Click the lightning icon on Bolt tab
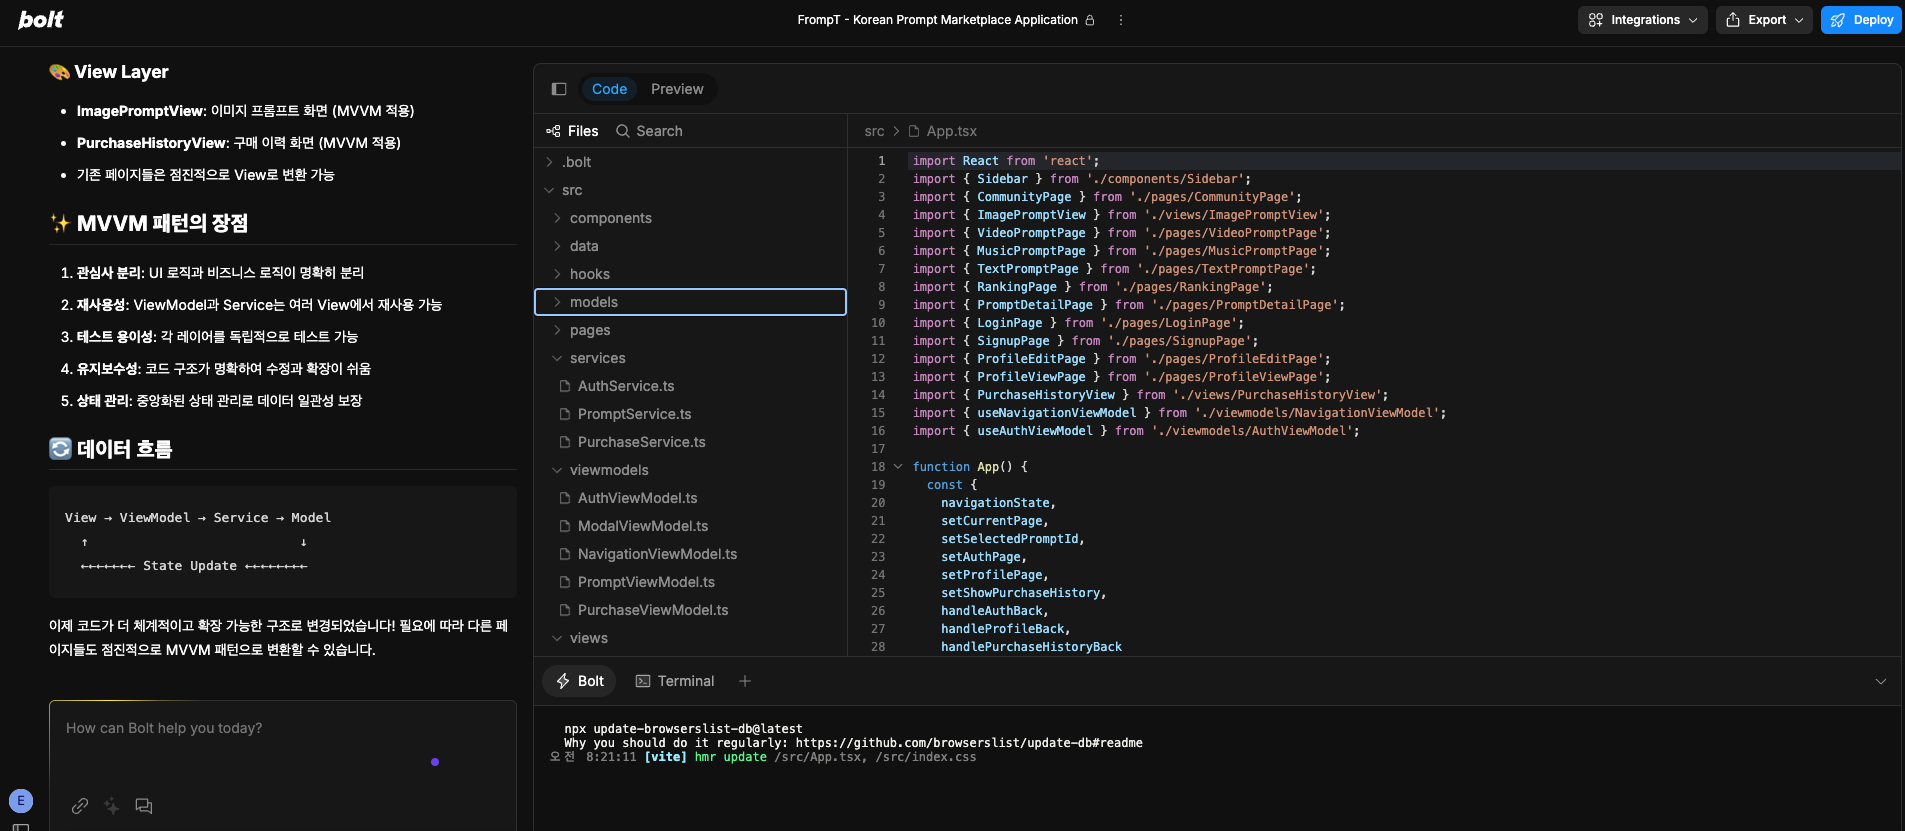 pyautogui.click(x=563, y=681)
